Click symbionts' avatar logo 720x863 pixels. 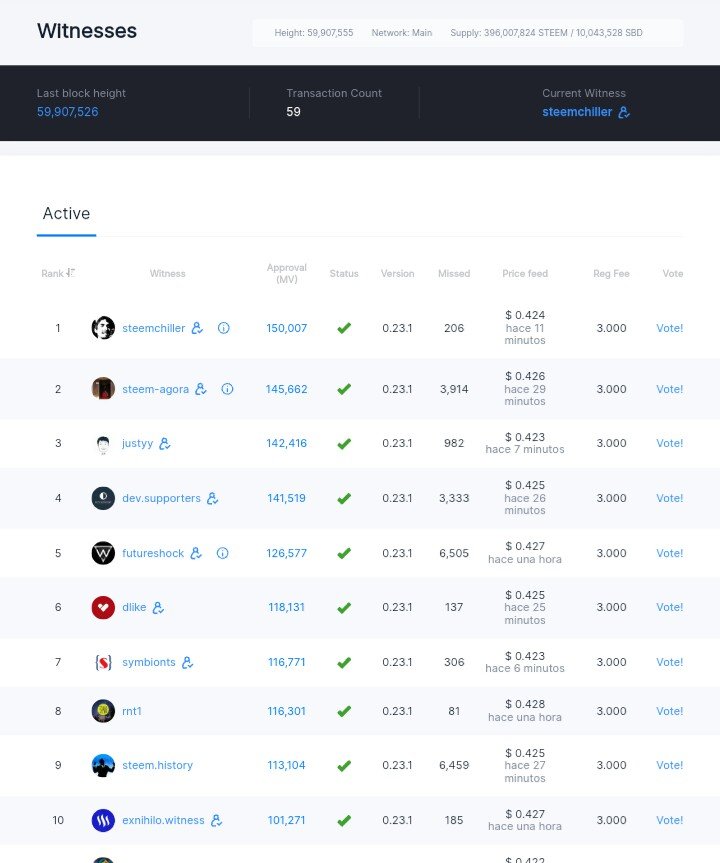pos(103,662)
